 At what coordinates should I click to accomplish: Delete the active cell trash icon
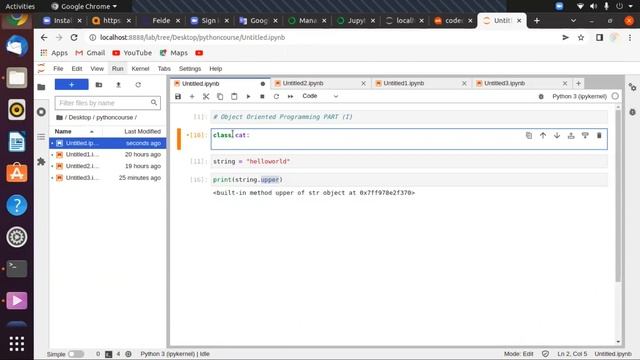coord(599,136)
